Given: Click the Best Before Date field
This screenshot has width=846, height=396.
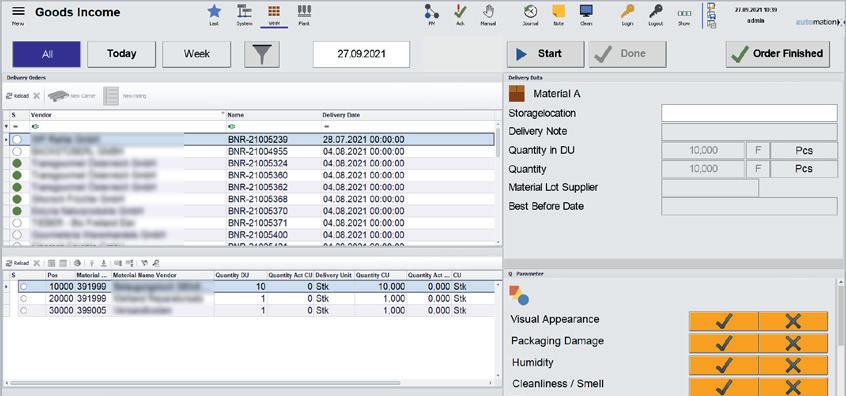Looking at the screenshot, I should [749, 206].
